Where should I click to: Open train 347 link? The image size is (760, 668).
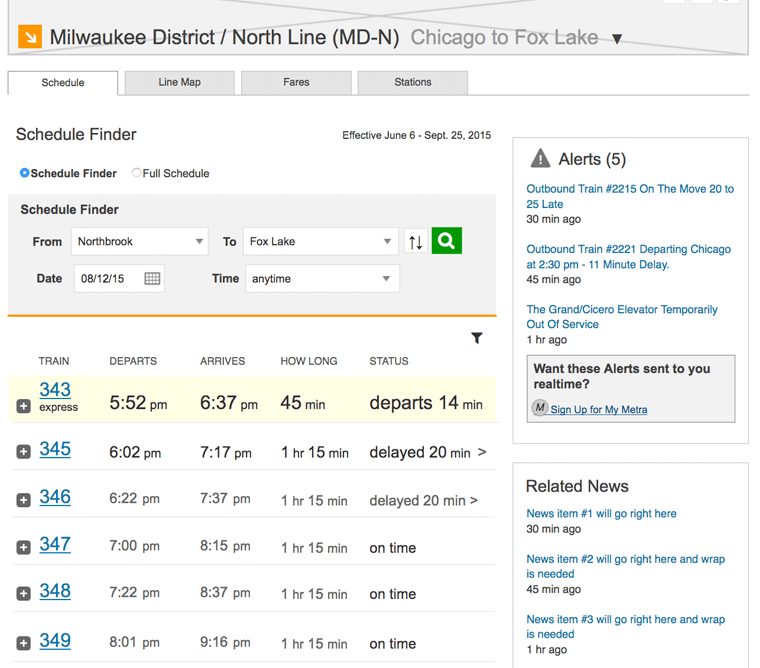pos(55,544)
